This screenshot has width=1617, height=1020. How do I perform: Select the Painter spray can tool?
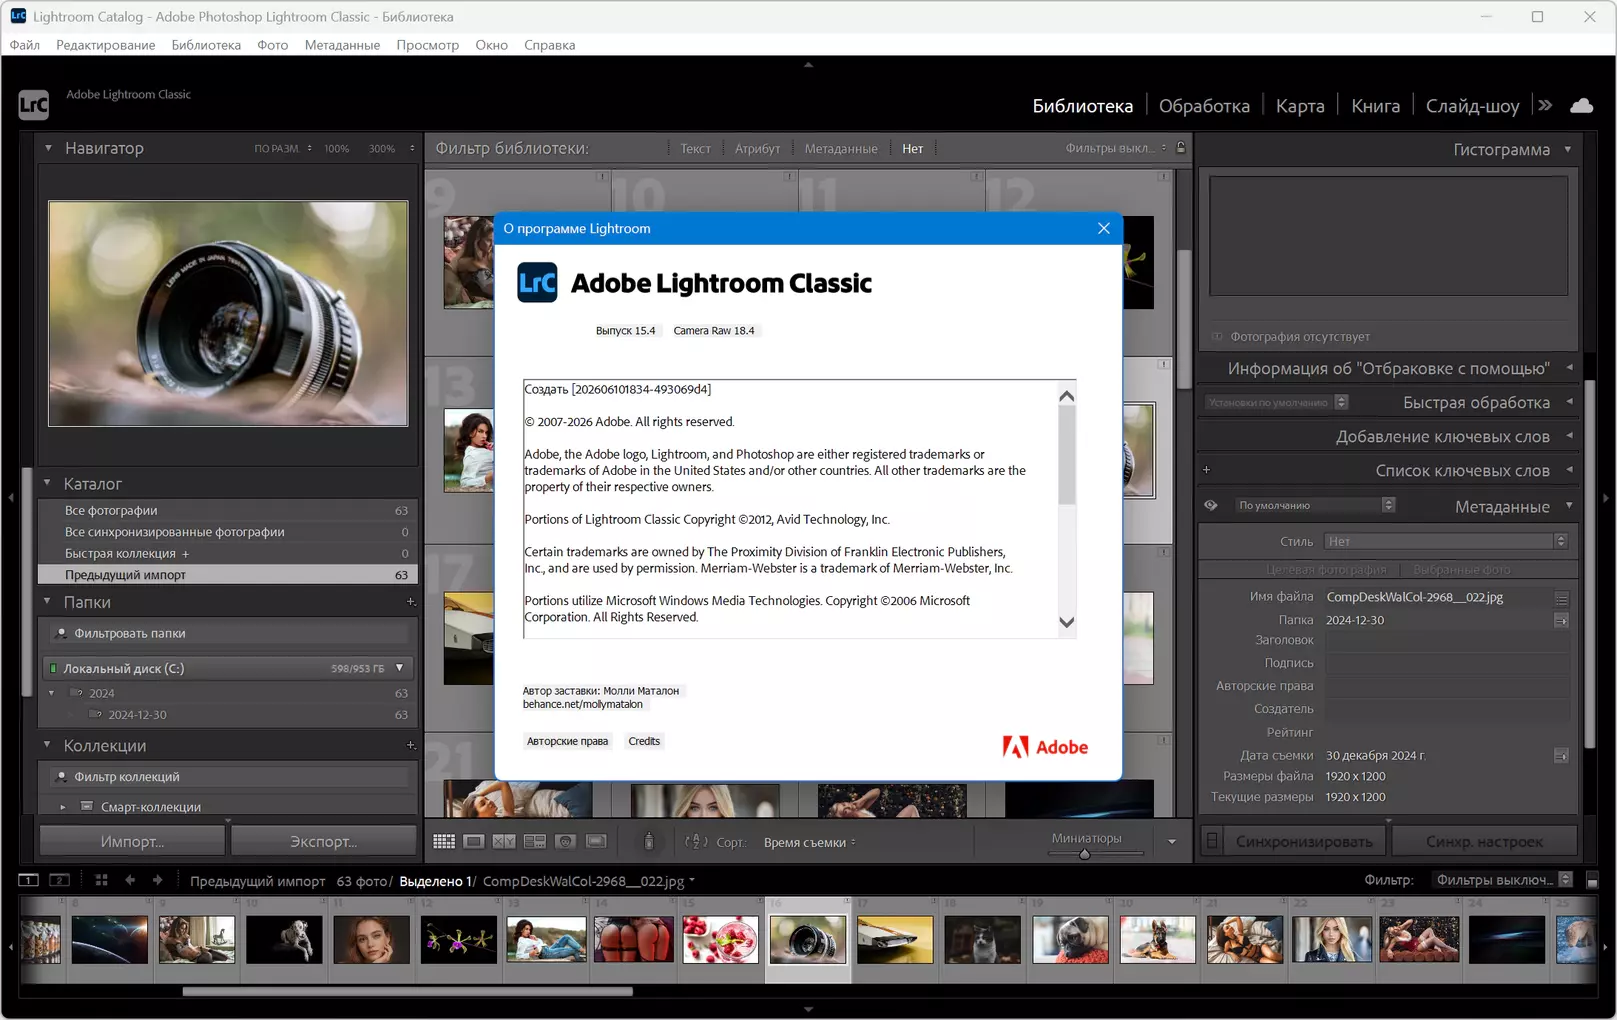[649, 842]
